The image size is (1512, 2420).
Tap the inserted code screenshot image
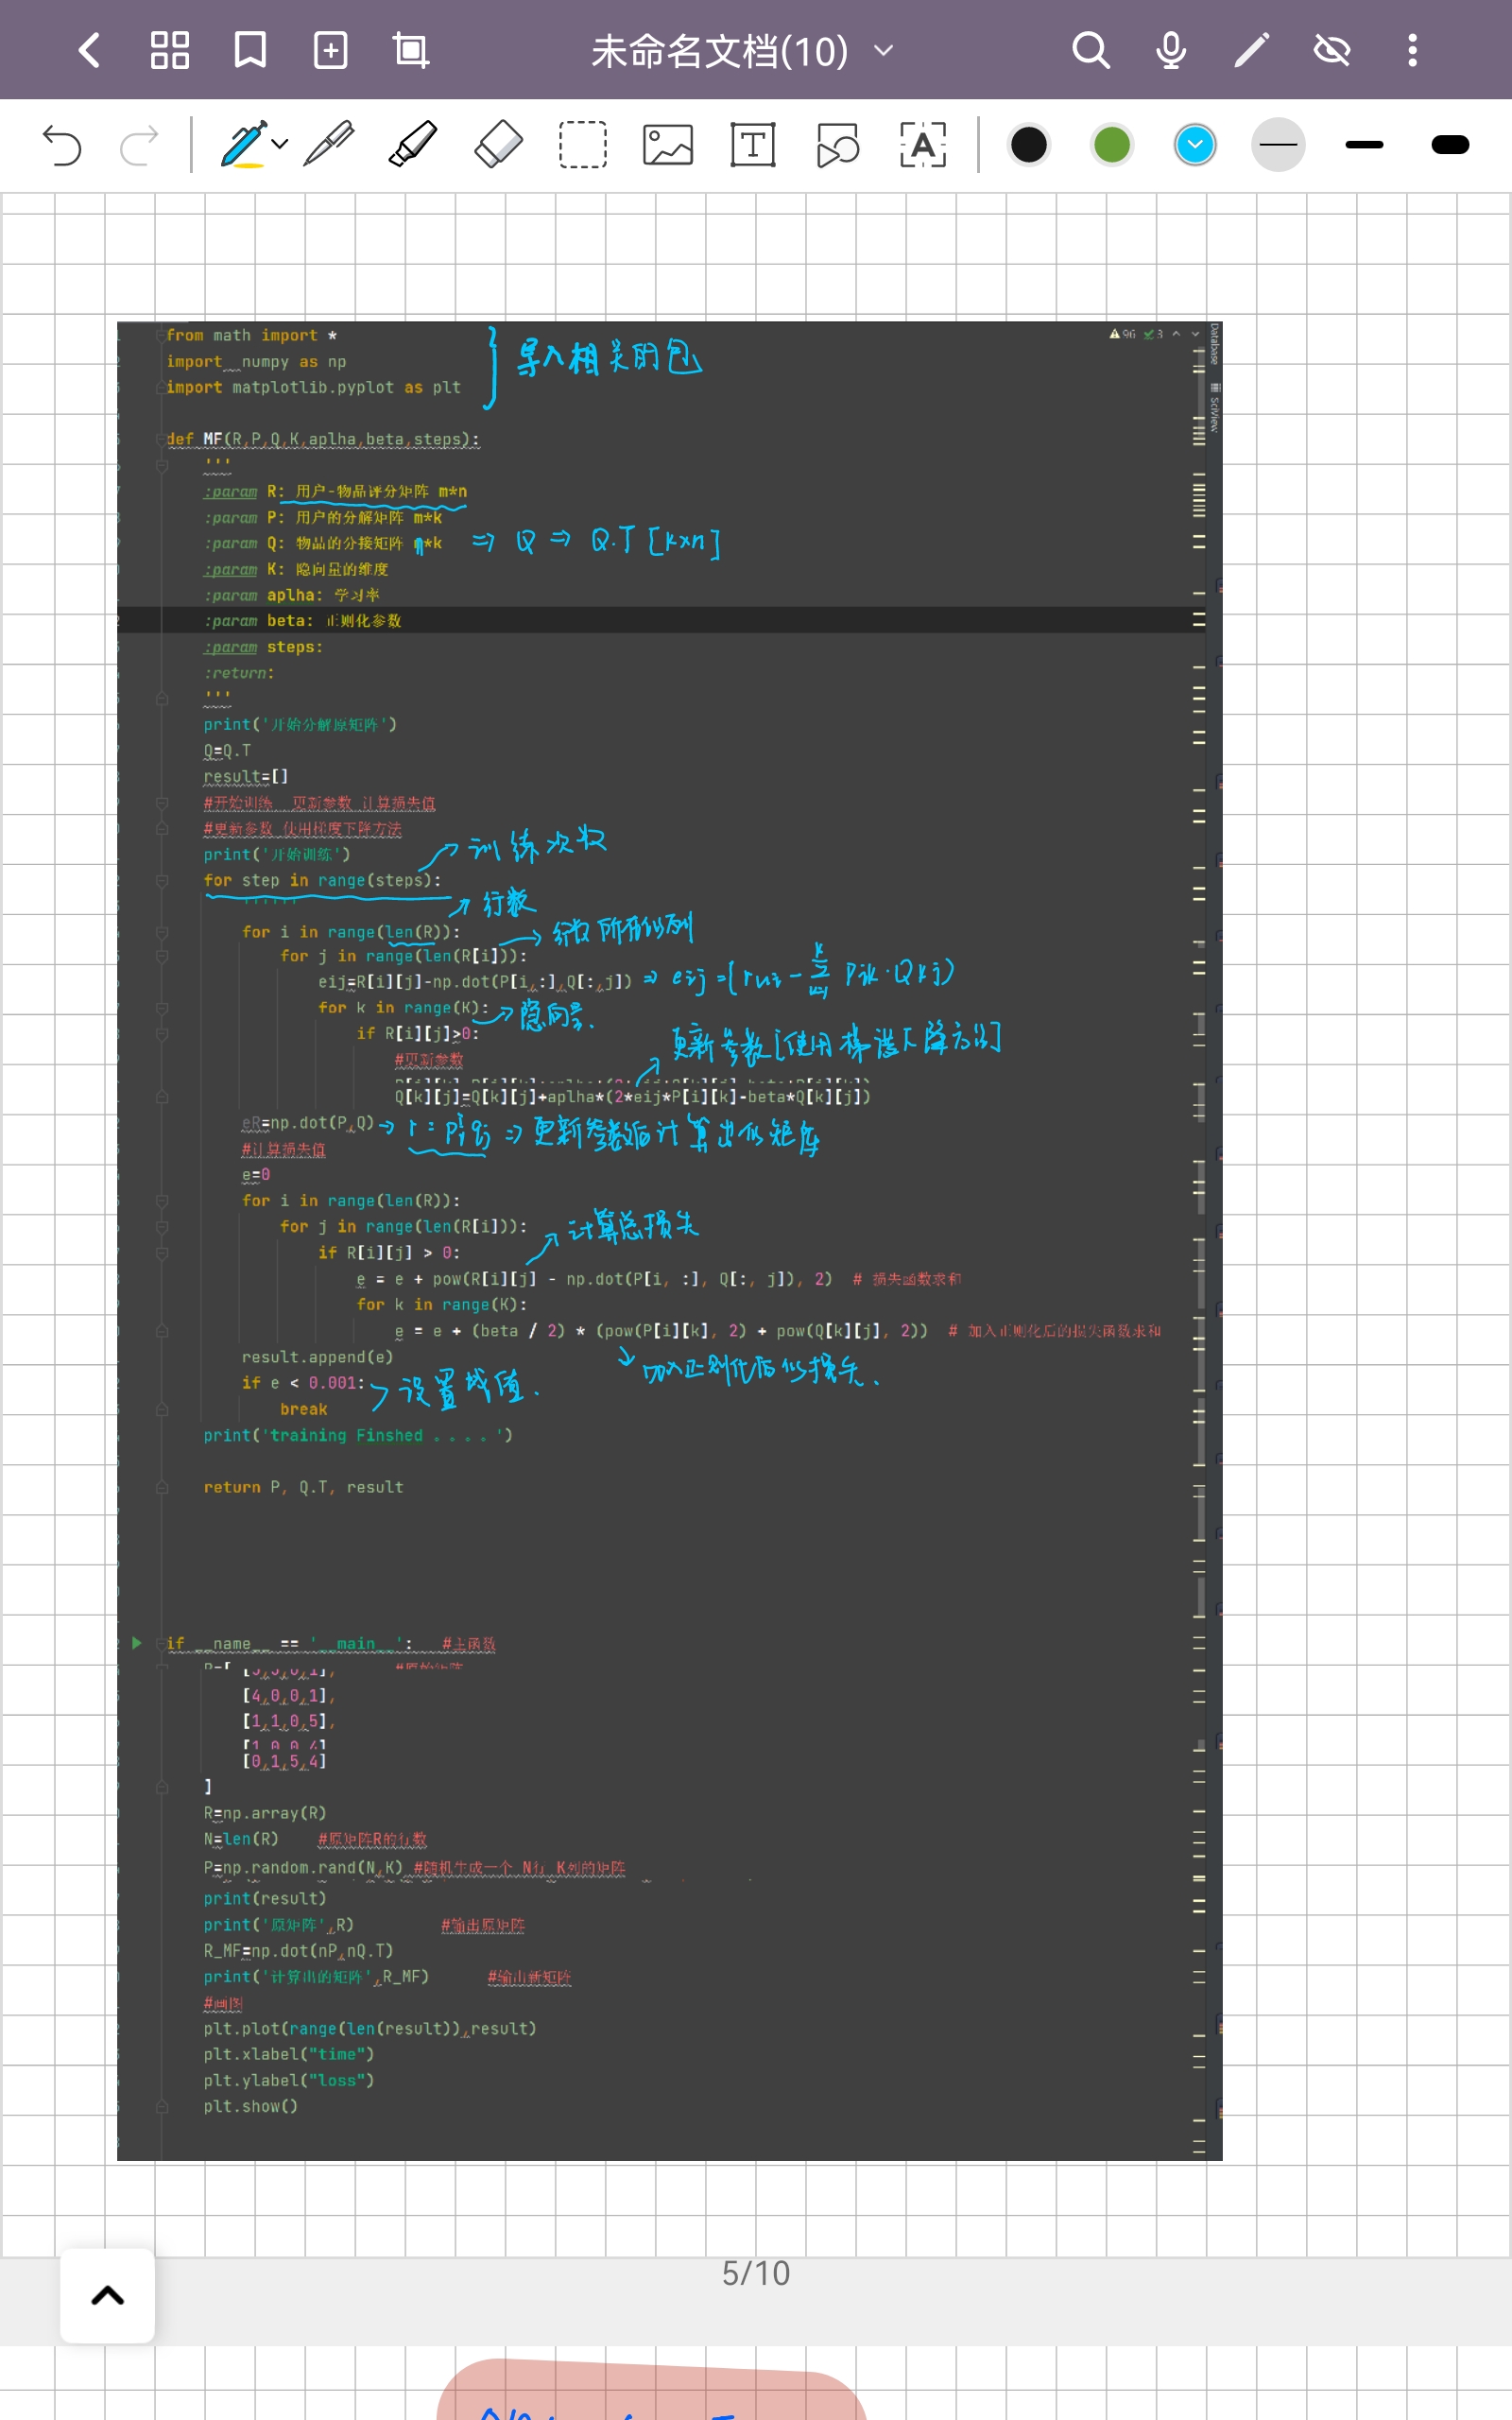pyautogui.click(x=669, y=1240)
